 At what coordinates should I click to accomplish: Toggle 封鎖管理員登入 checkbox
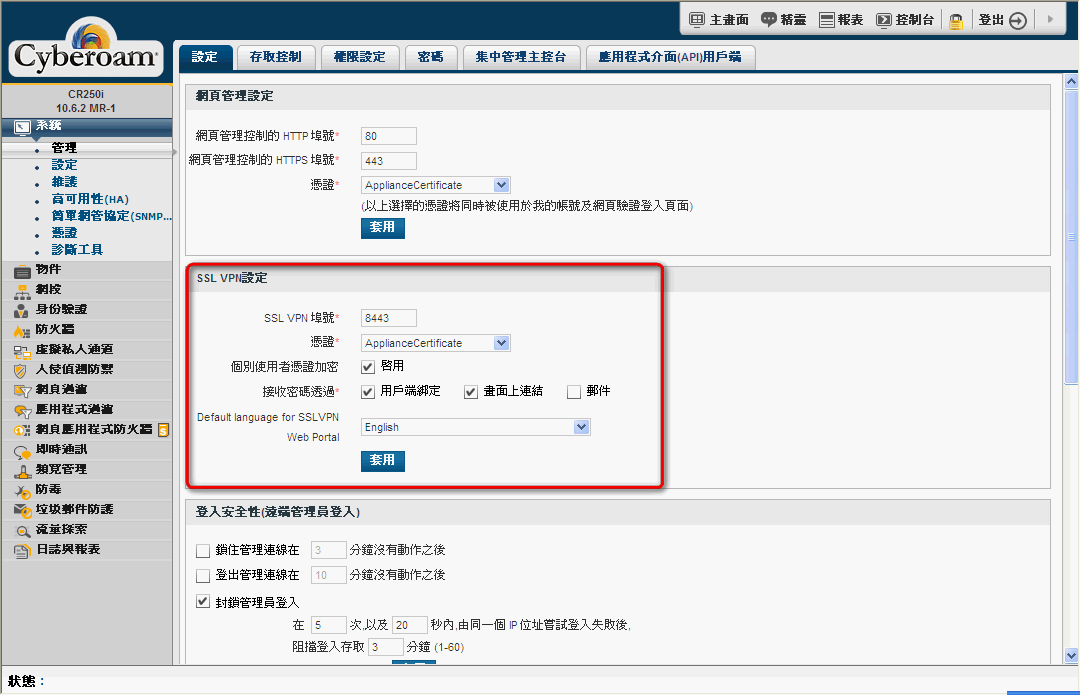pyautogui.click(x=202, y=601)
